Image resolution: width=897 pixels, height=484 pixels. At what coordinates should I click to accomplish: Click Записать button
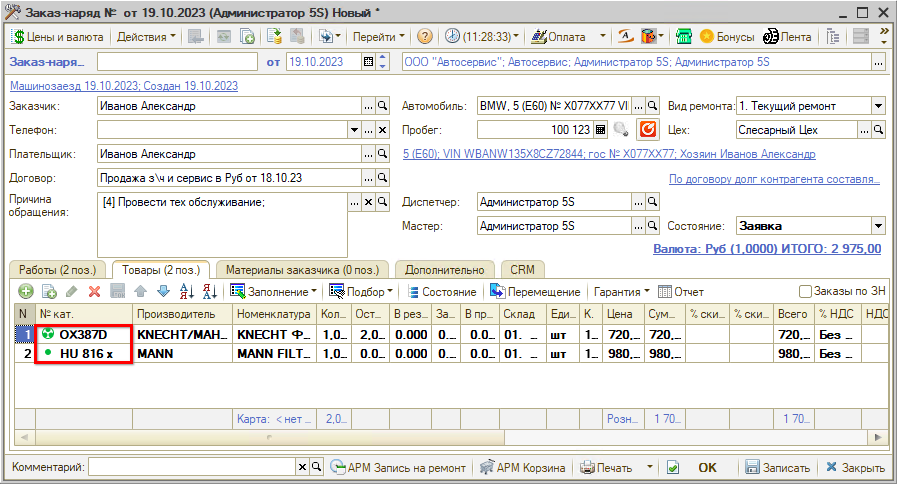pyautogui.click(x=777, y=467)
